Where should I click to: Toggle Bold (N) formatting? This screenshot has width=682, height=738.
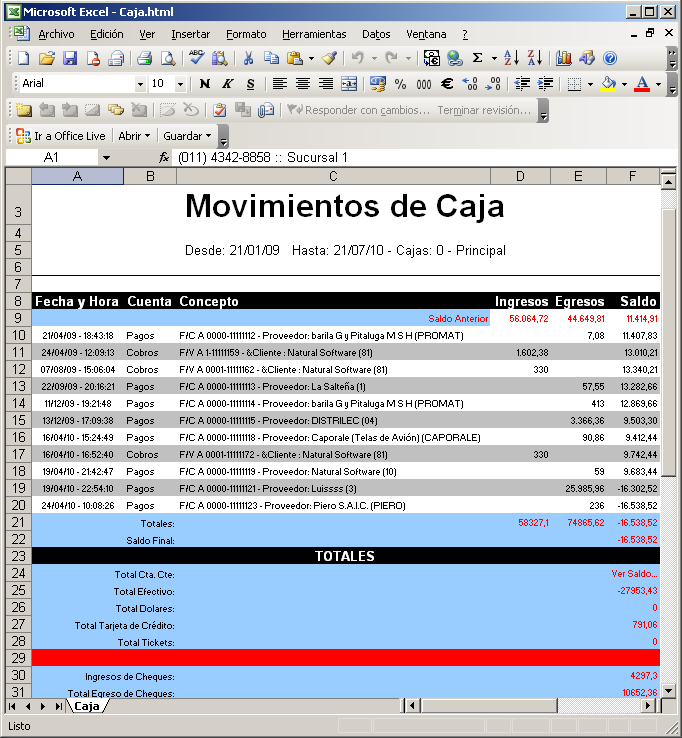tap(205, 84)
